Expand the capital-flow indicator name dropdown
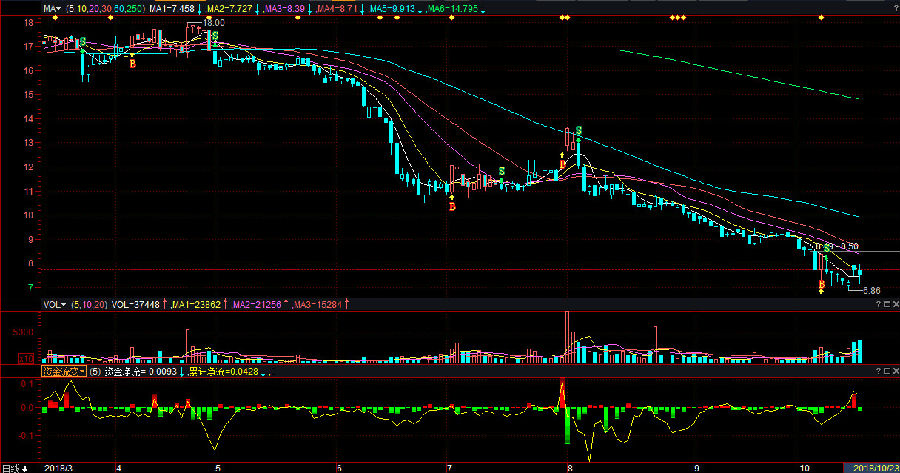Screen dimensions: 900x473 [62, 371]
